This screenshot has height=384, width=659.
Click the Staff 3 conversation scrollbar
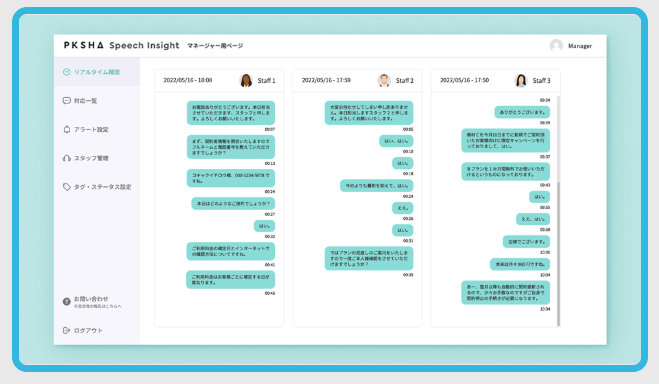[558, 211]
